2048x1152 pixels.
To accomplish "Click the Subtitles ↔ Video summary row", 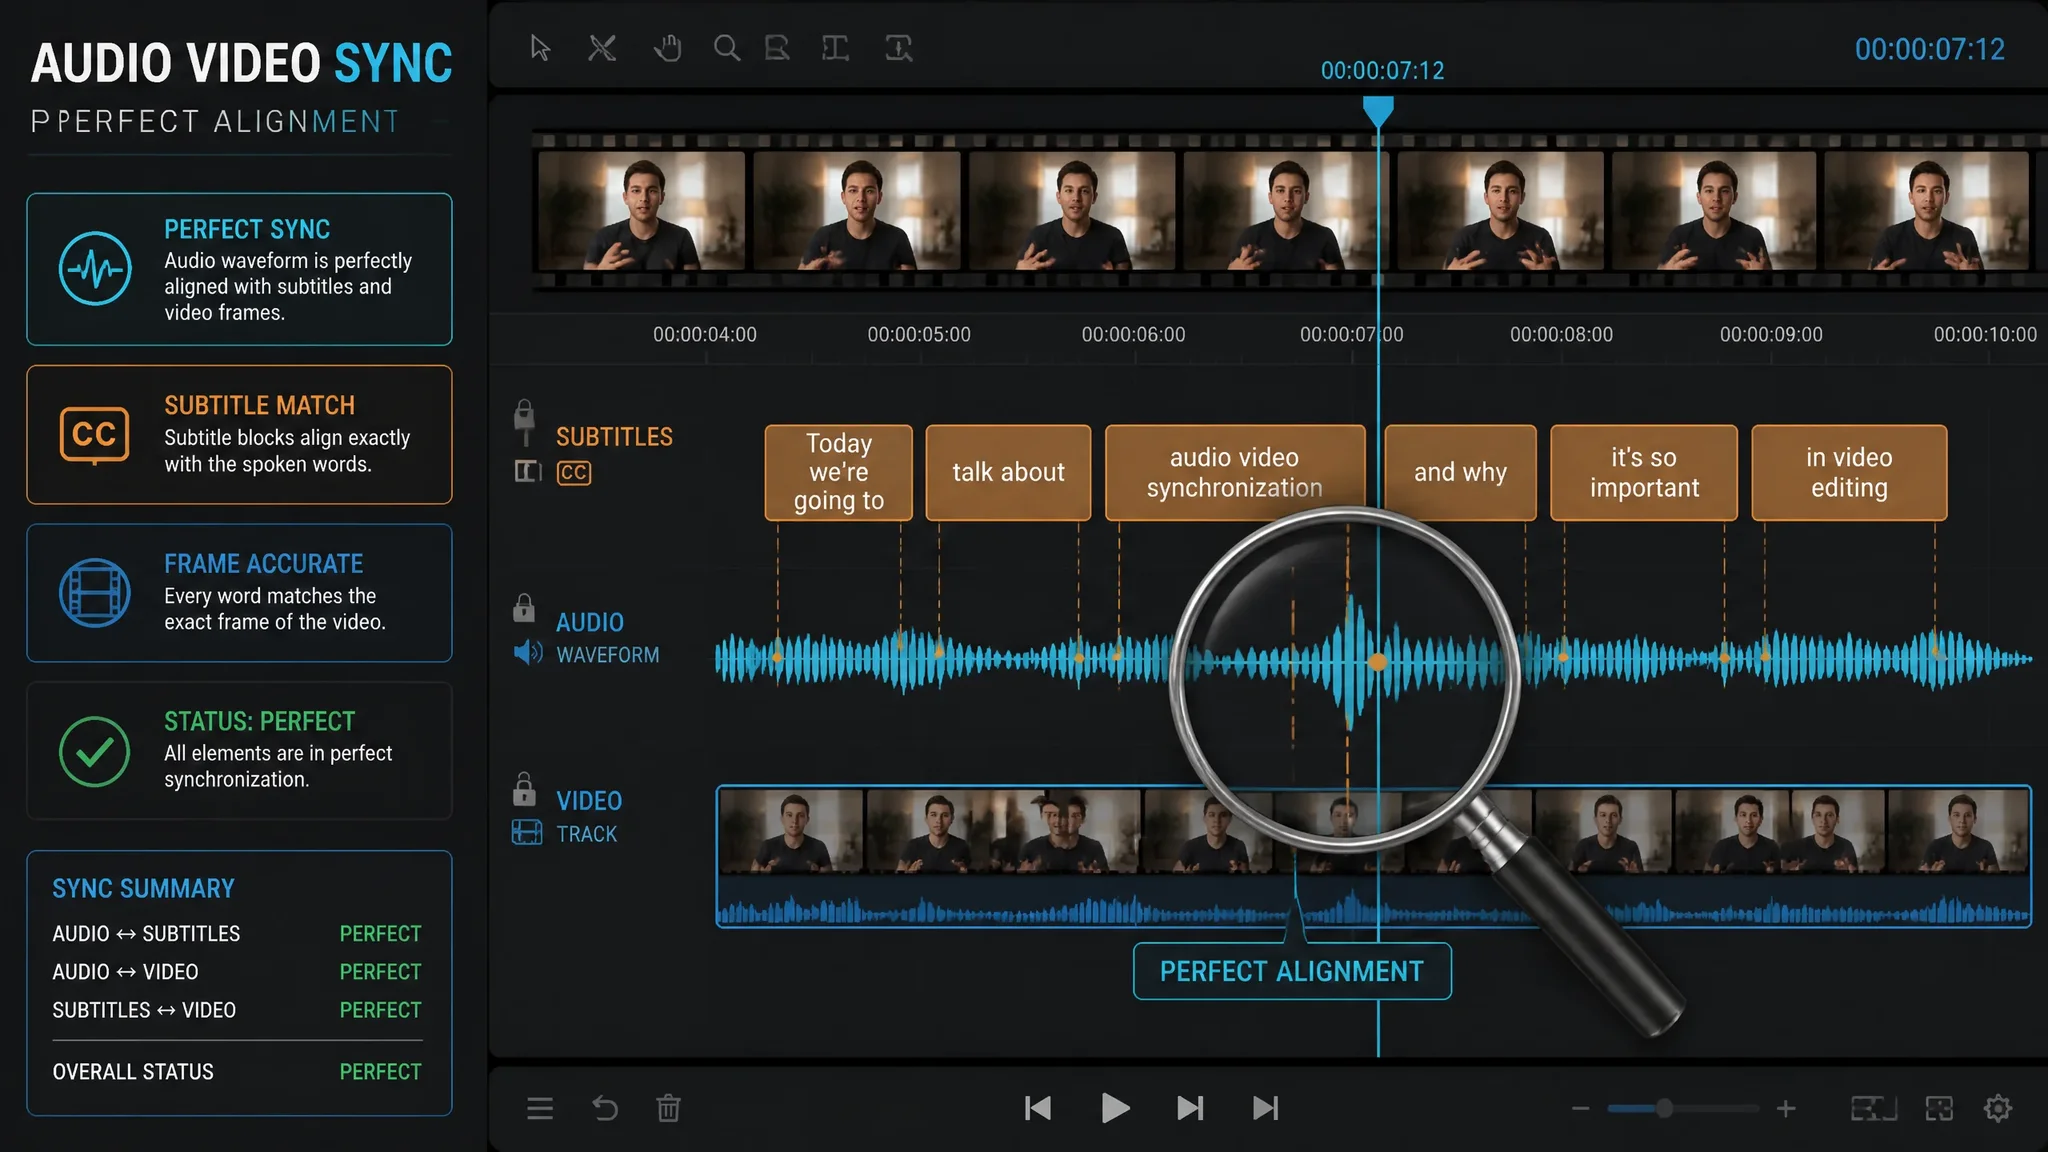I will click(x=237, y=1010).
